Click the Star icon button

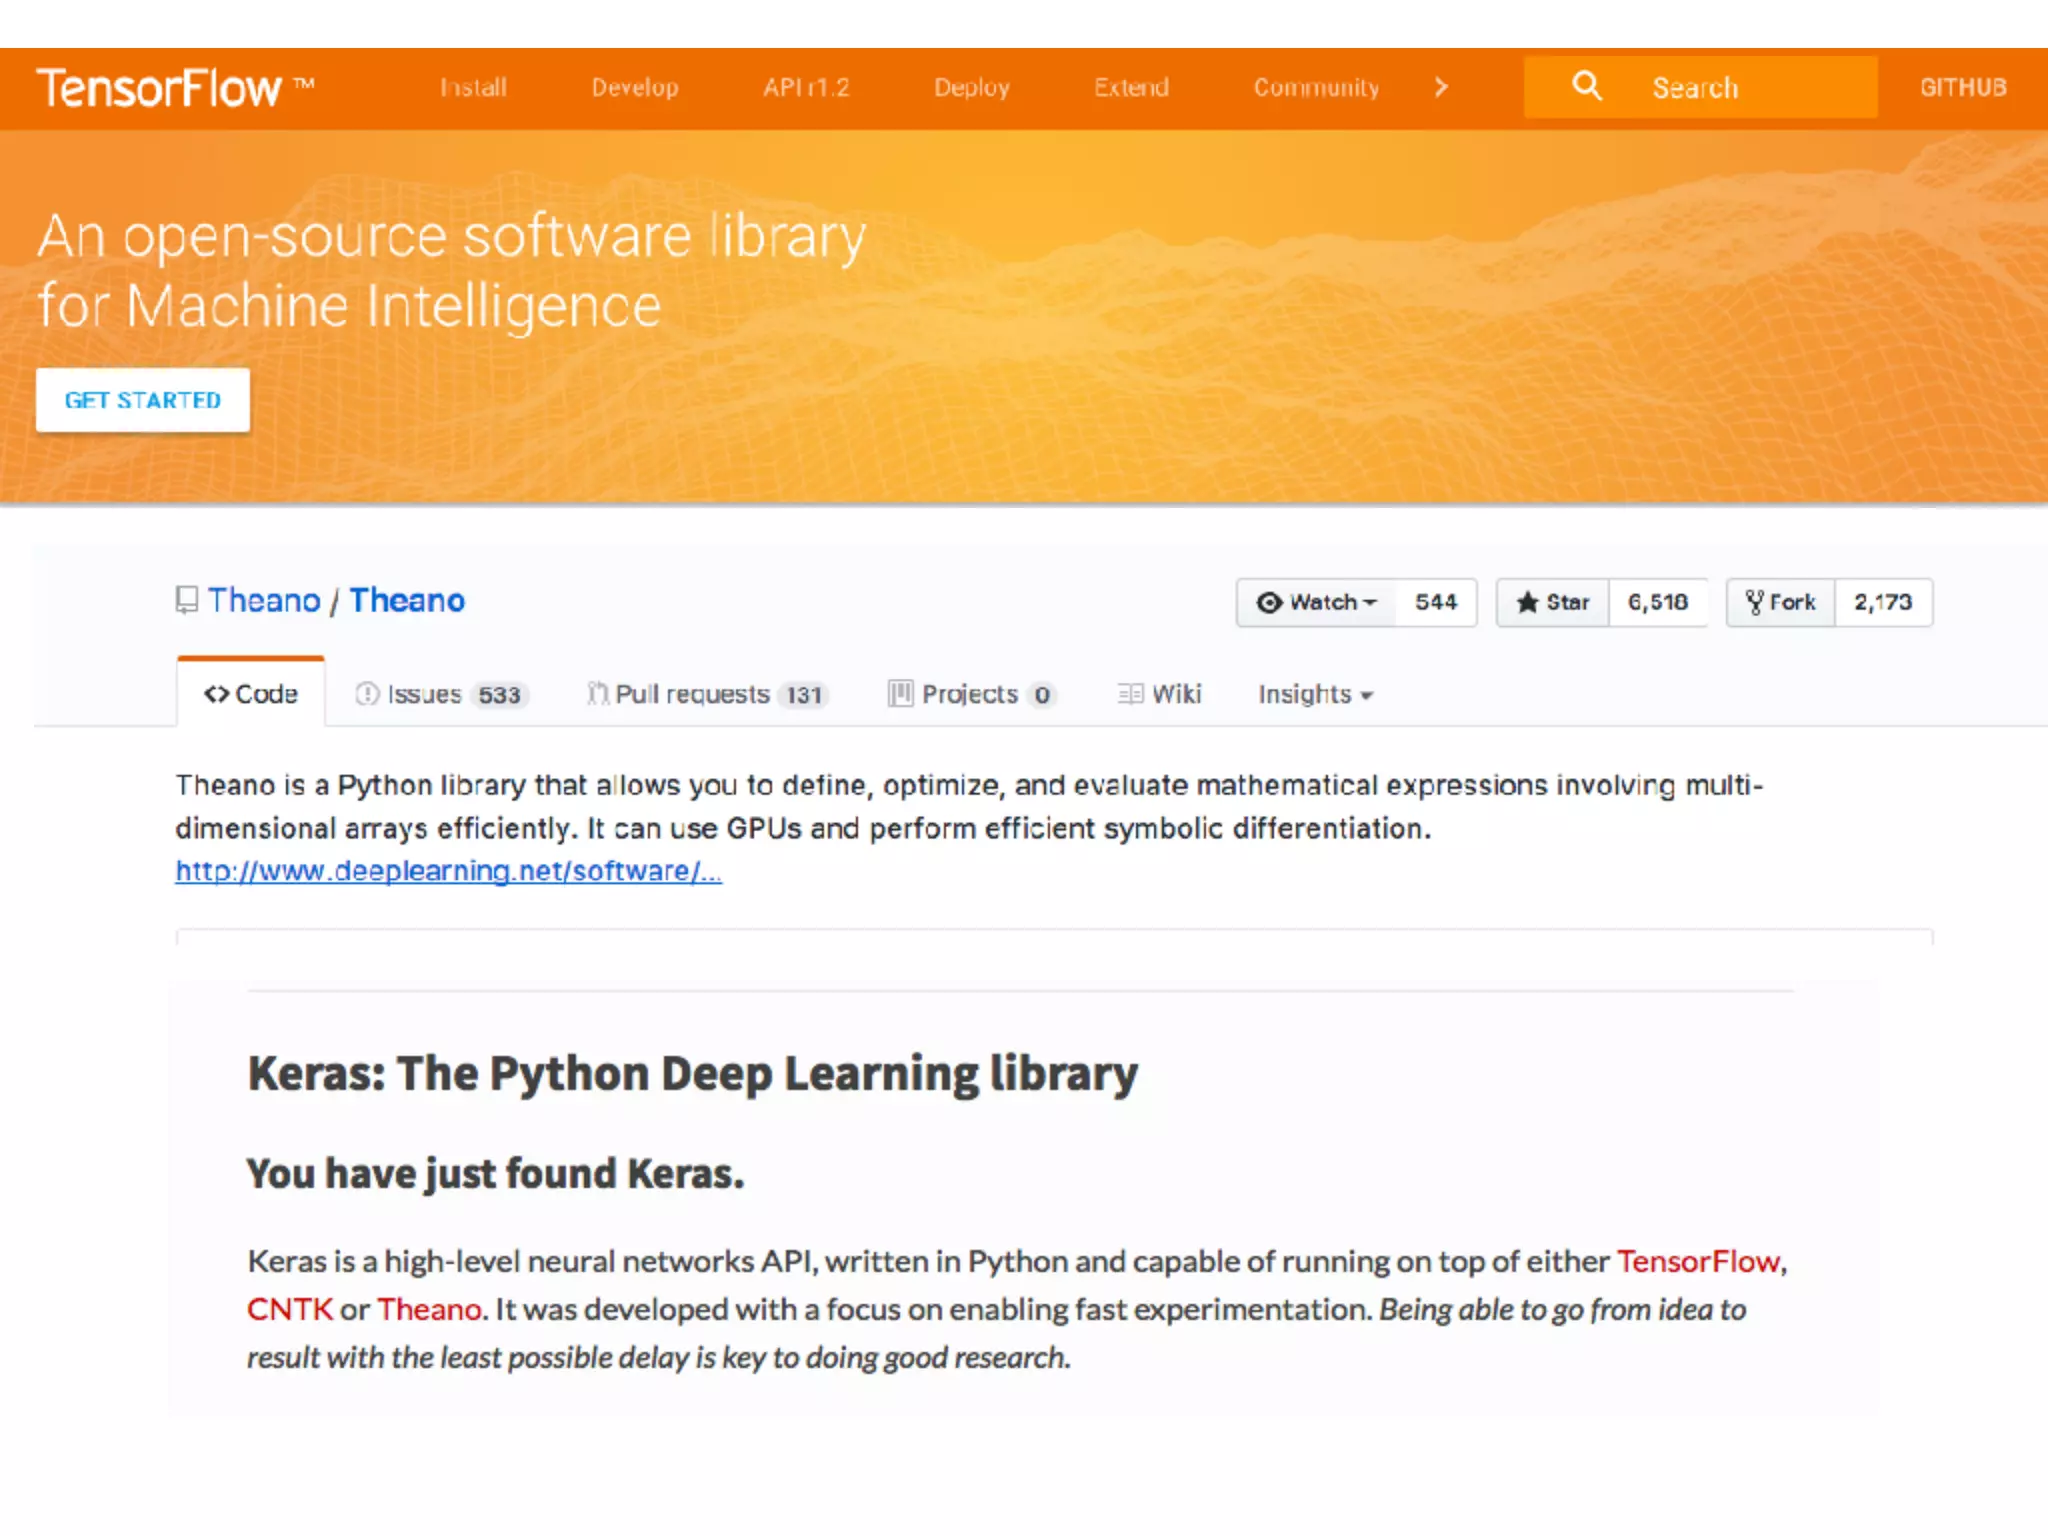pos(1552,602)
